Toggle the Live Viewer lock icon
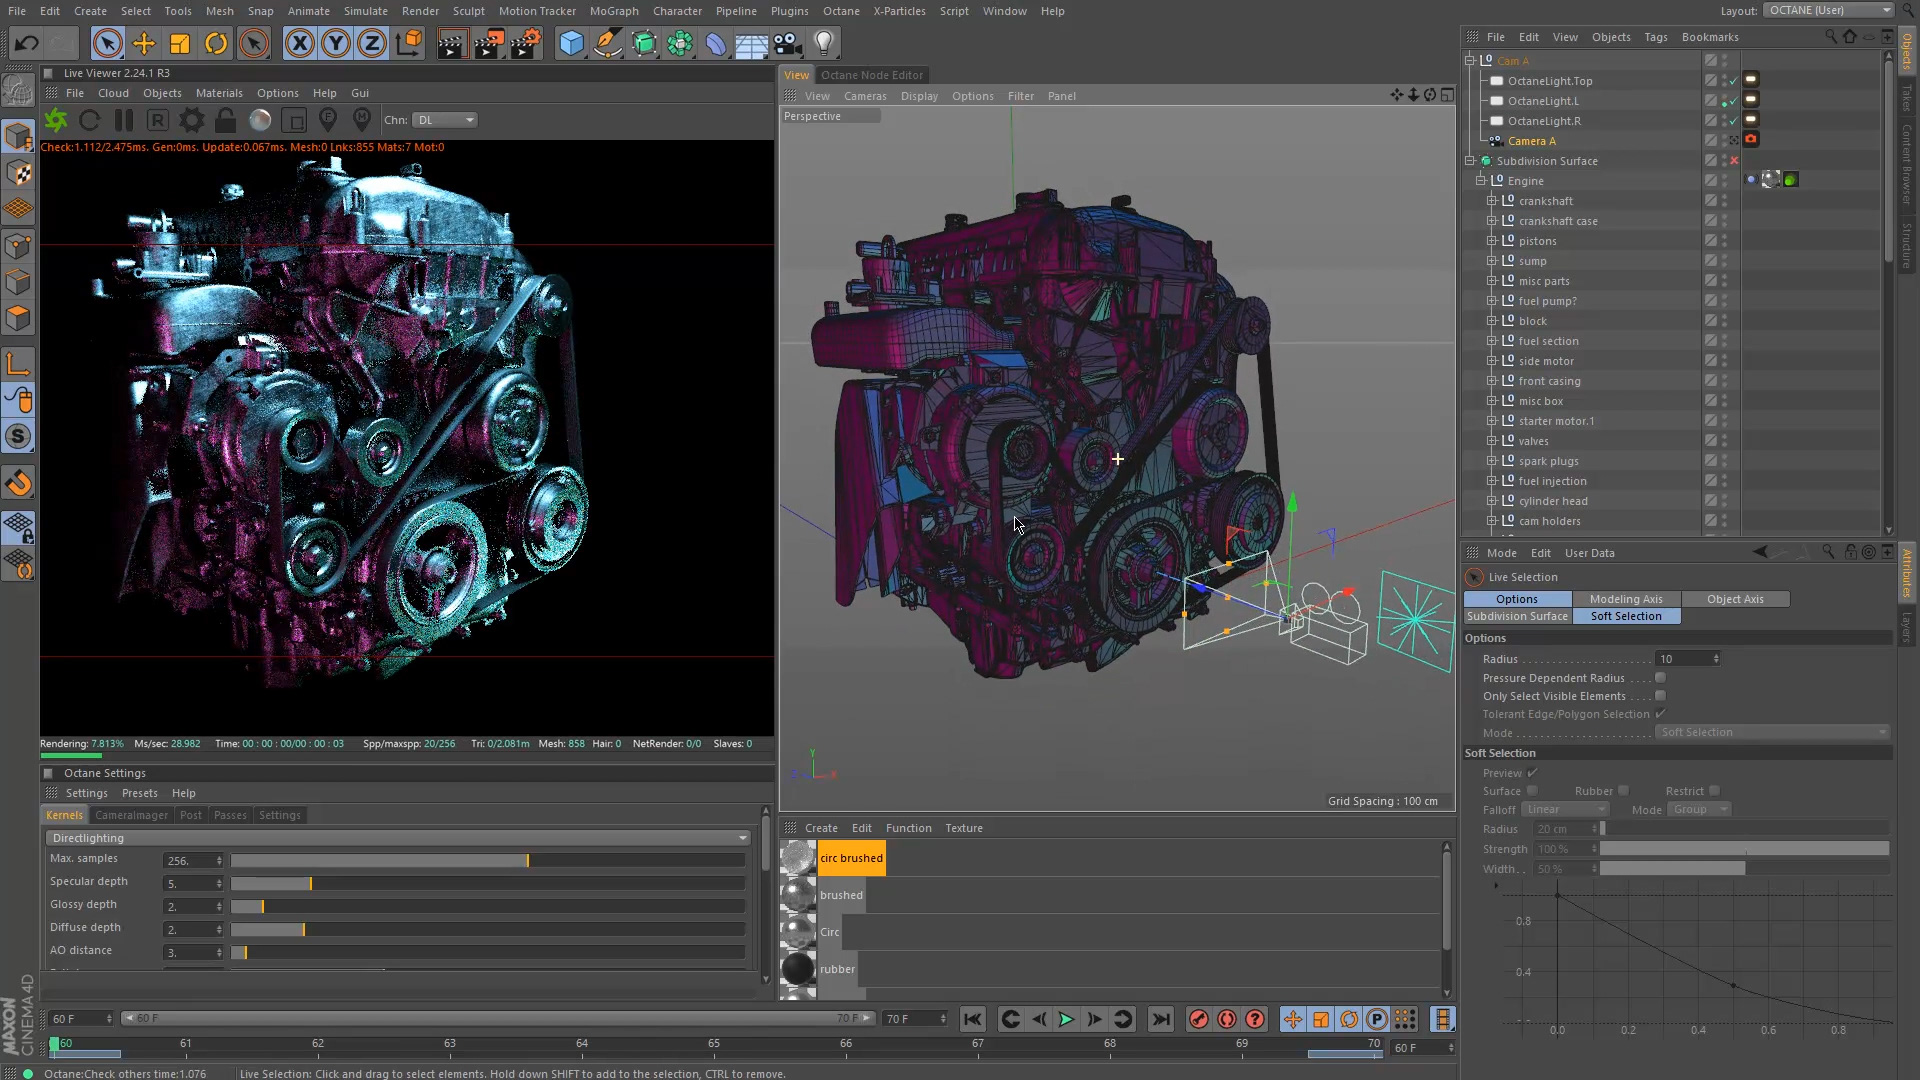The image size is (1920, 1080). point(226,120)
